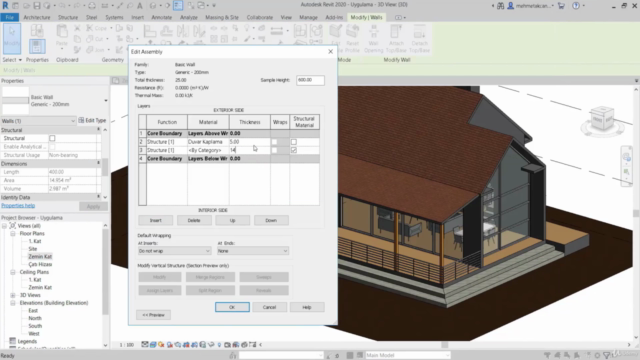The image size is (640, 360).
Task: Click the Properties palette vertical scrollbar
Action: (x=105, y=167)
